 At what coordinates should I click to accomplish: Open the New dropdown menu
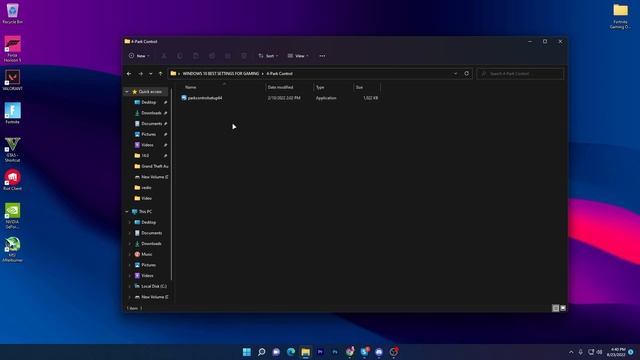click(139, 56)
